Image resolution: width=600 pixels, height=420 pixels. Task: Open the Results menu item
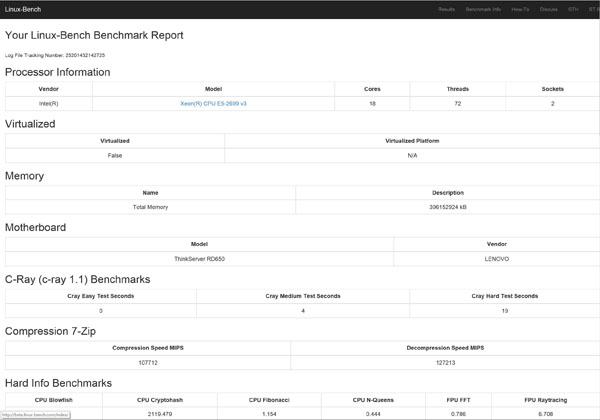(x=446, y=9)
